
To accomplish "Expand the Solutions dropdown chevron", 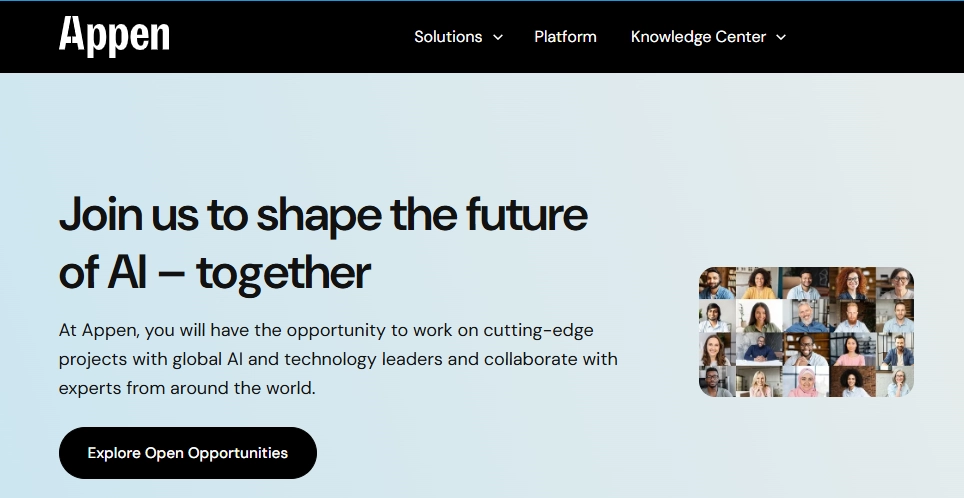I will 498,38.
